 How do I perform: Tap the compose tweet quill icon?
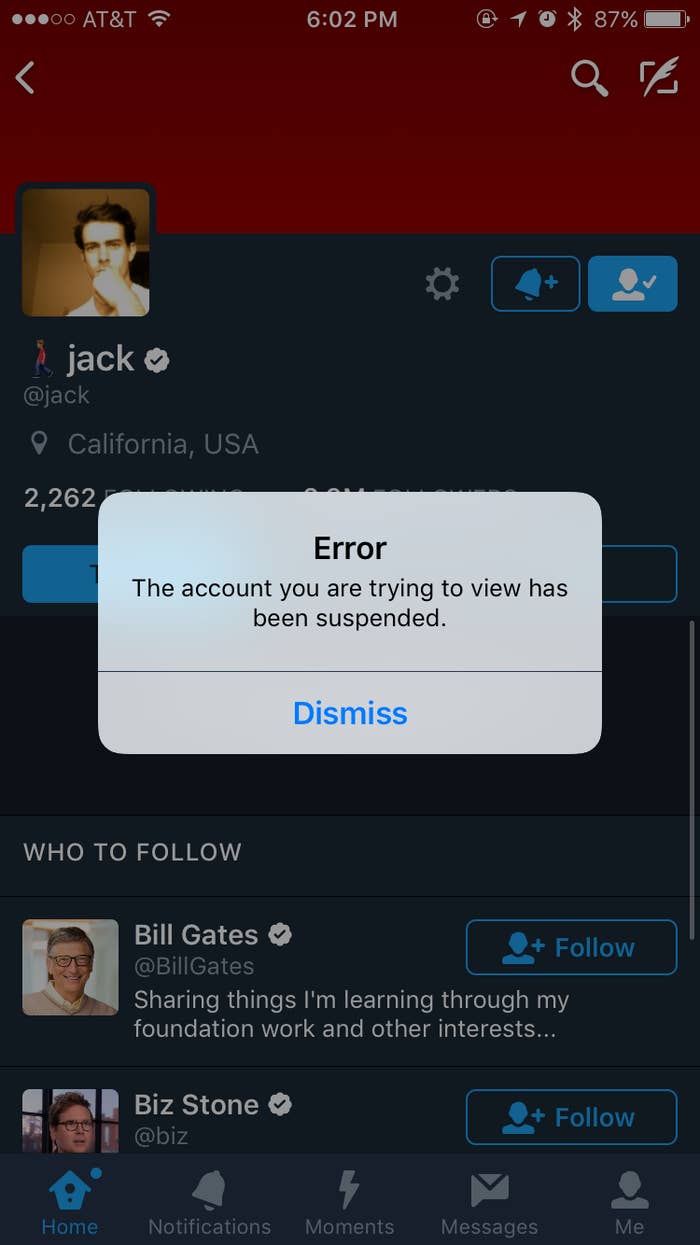659,78
